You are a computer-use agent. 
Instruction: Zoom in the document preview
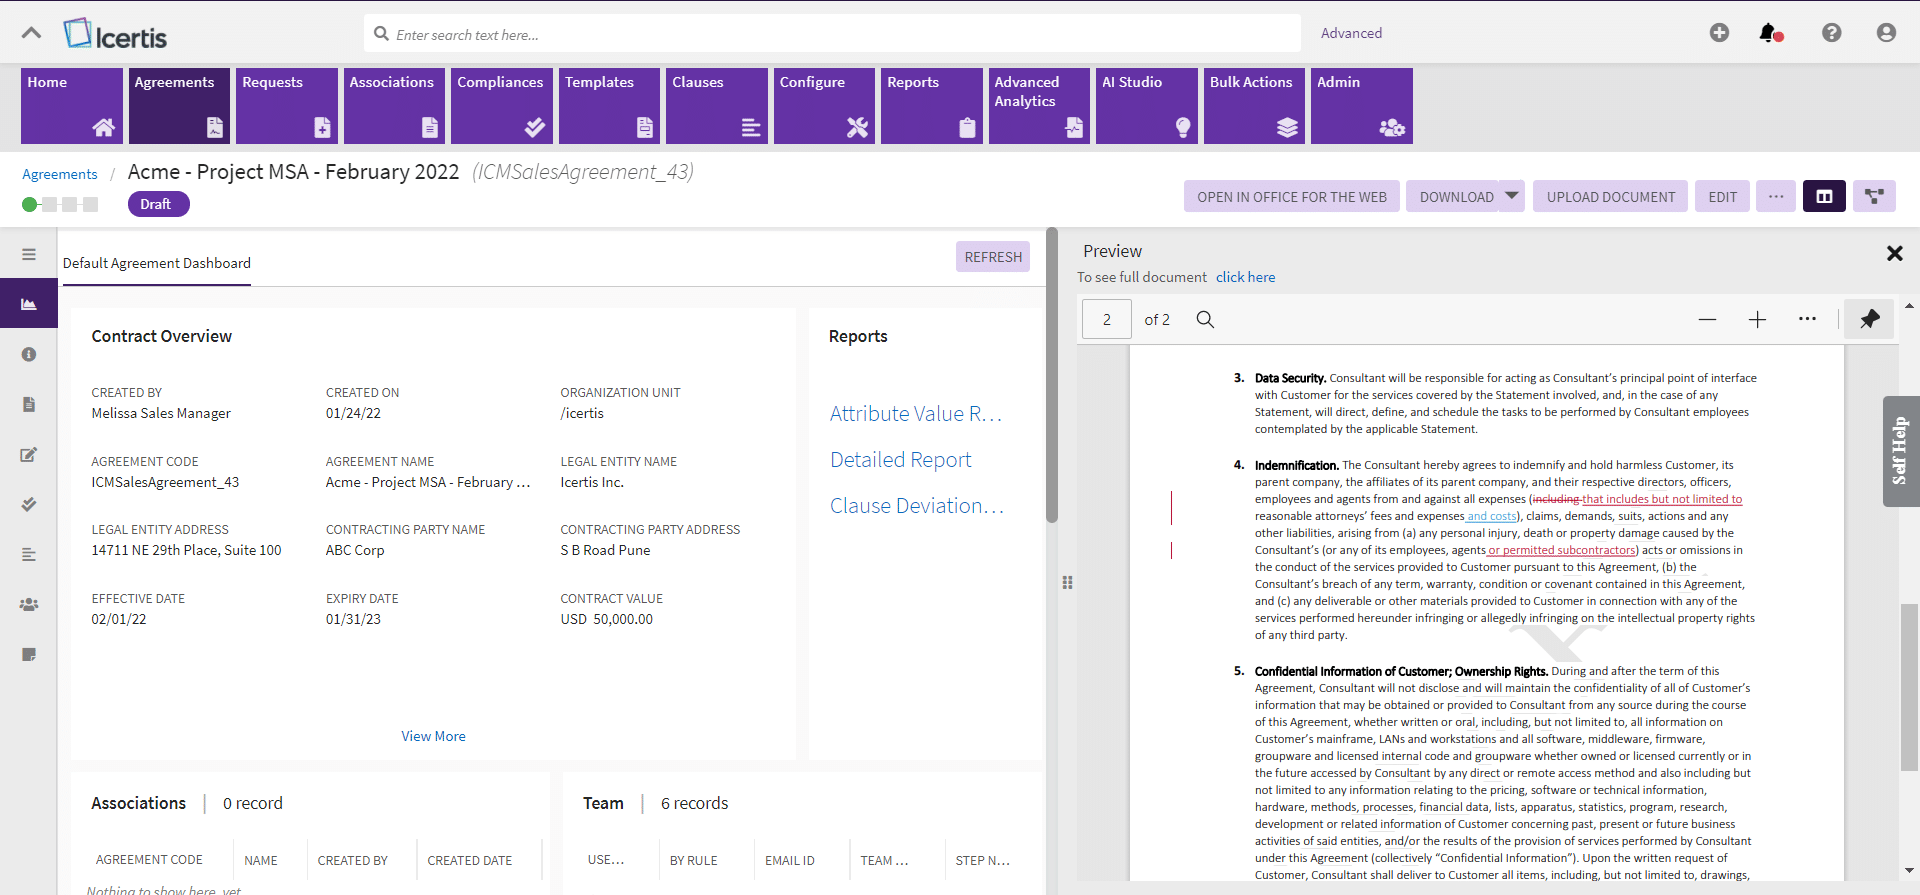[1757, 319]
